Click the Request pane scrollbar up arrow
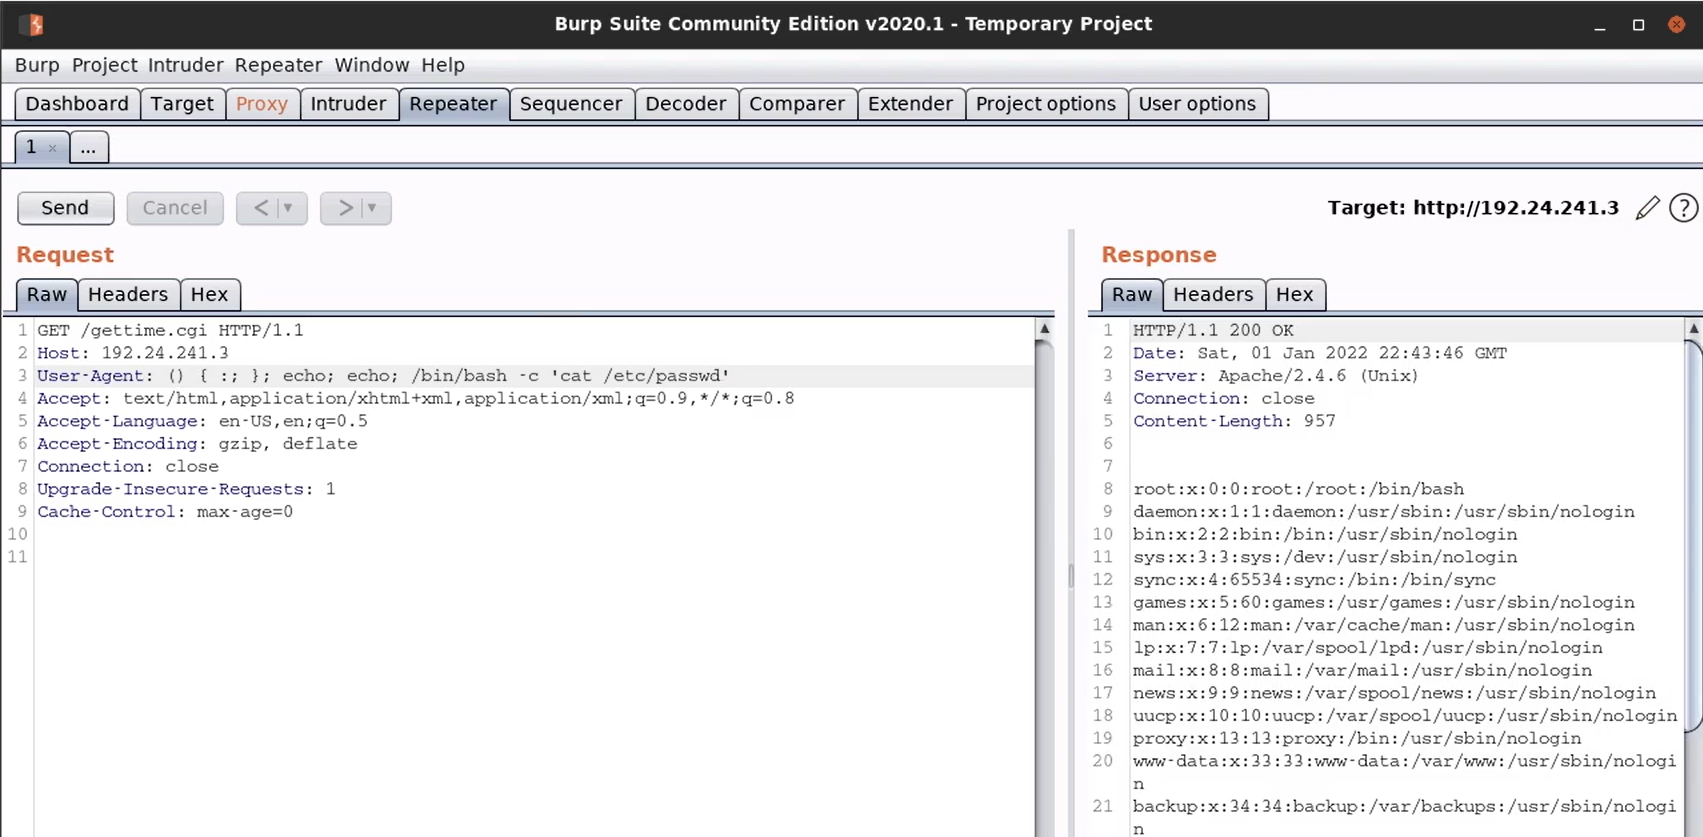Image resolution: width=1703 pixels, height=837 pixels. coord(1044,328)
